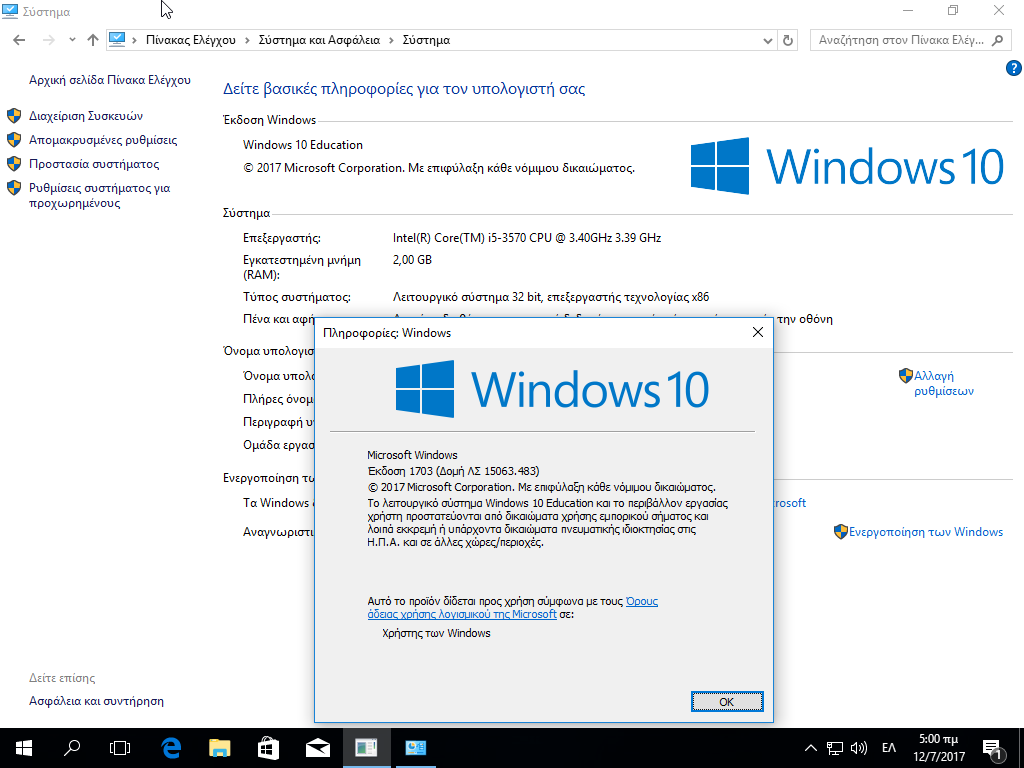
Task: Select Windows 10 Education edition text
Action: pos(303,144)
